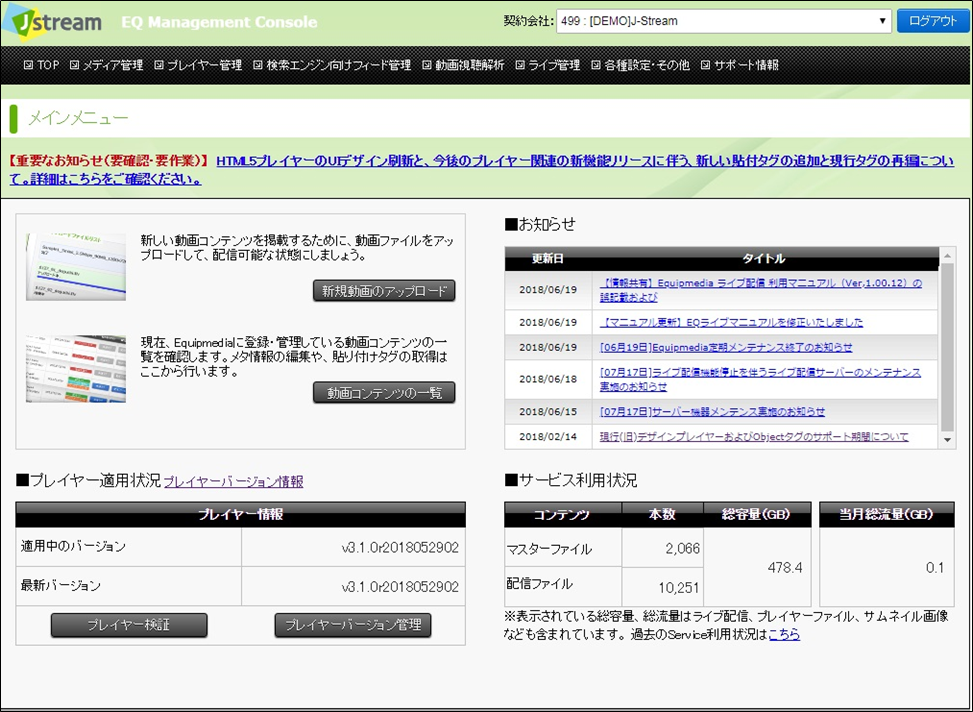
Task: Open the ライブ管理 menu
Action: point(547,65)
